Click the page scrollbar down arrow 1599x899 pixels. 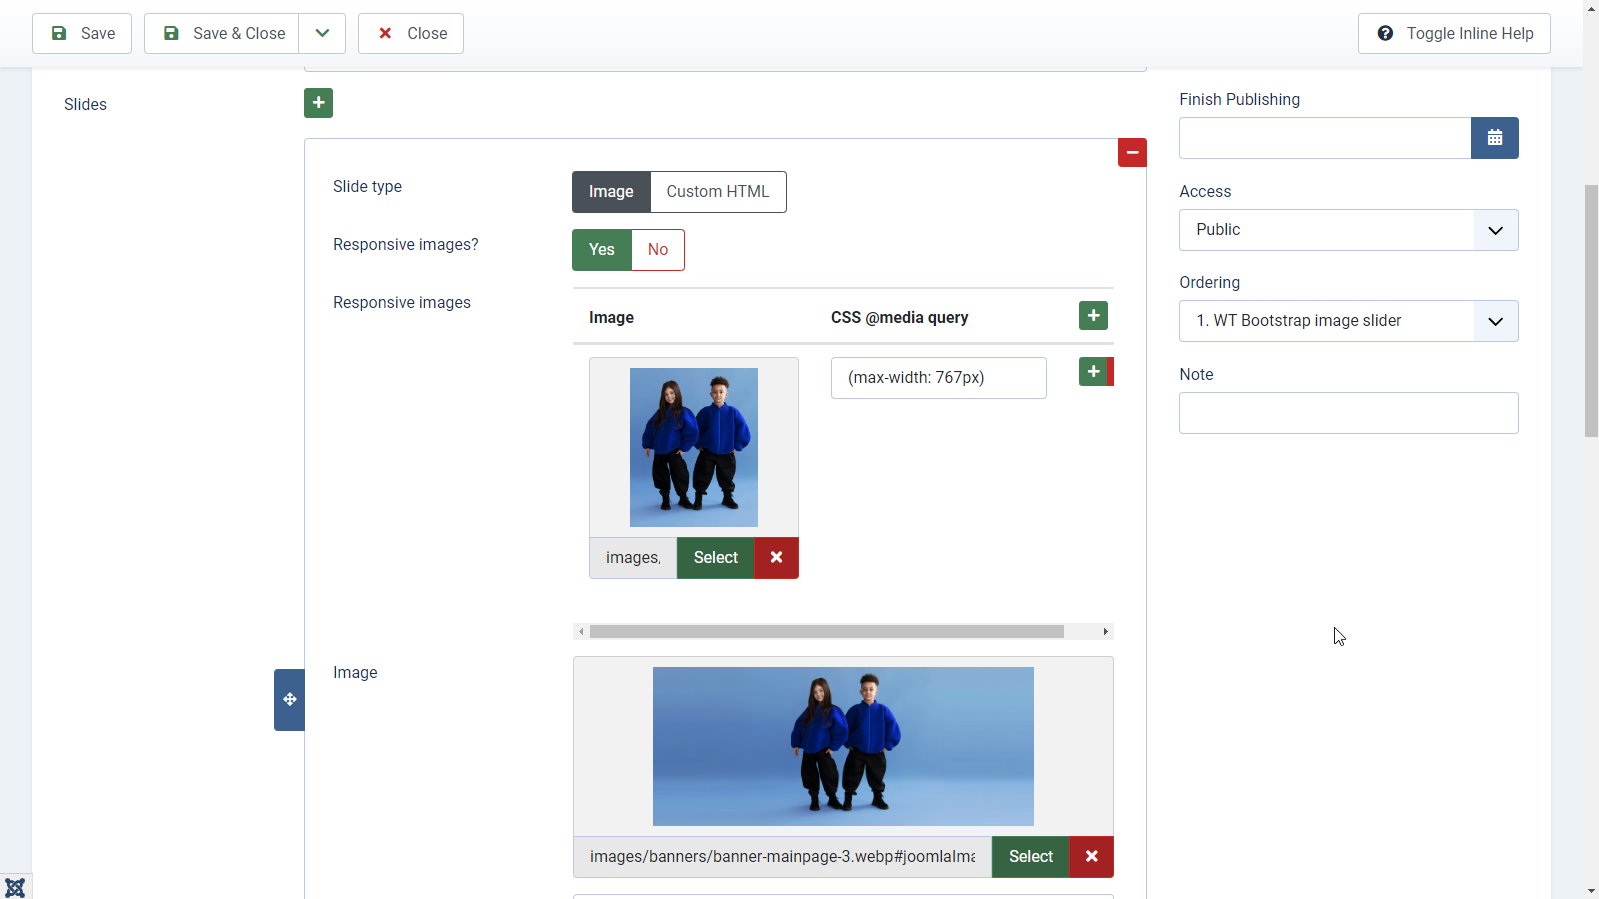pos(1591,890)
